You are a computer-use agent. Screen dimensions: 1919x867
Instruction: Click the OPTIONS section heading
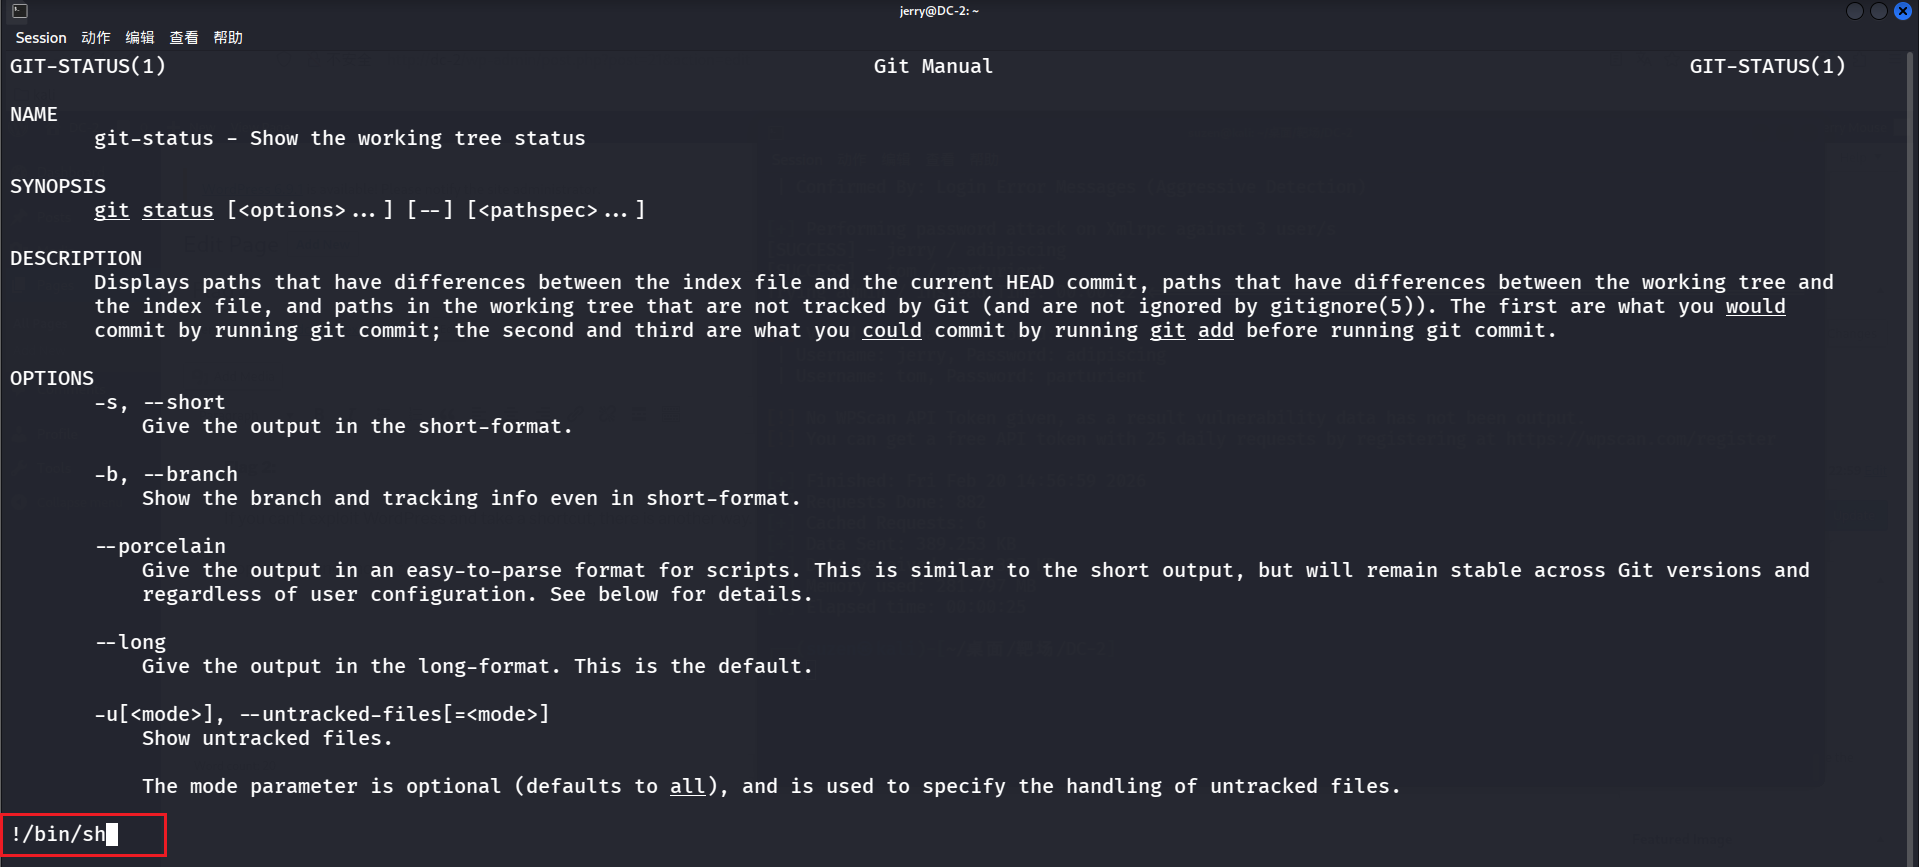click(52, 378)
